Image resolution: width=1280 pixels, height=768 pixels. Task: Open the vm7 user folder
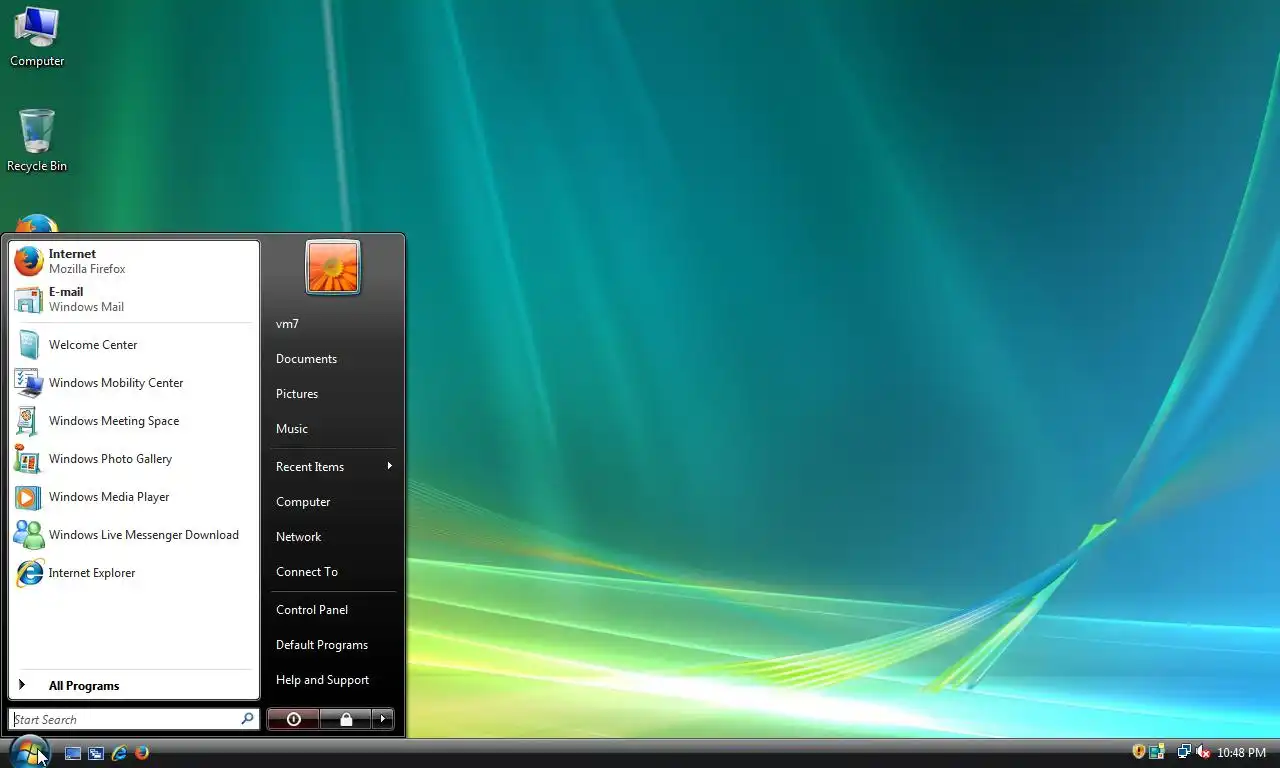333,324
